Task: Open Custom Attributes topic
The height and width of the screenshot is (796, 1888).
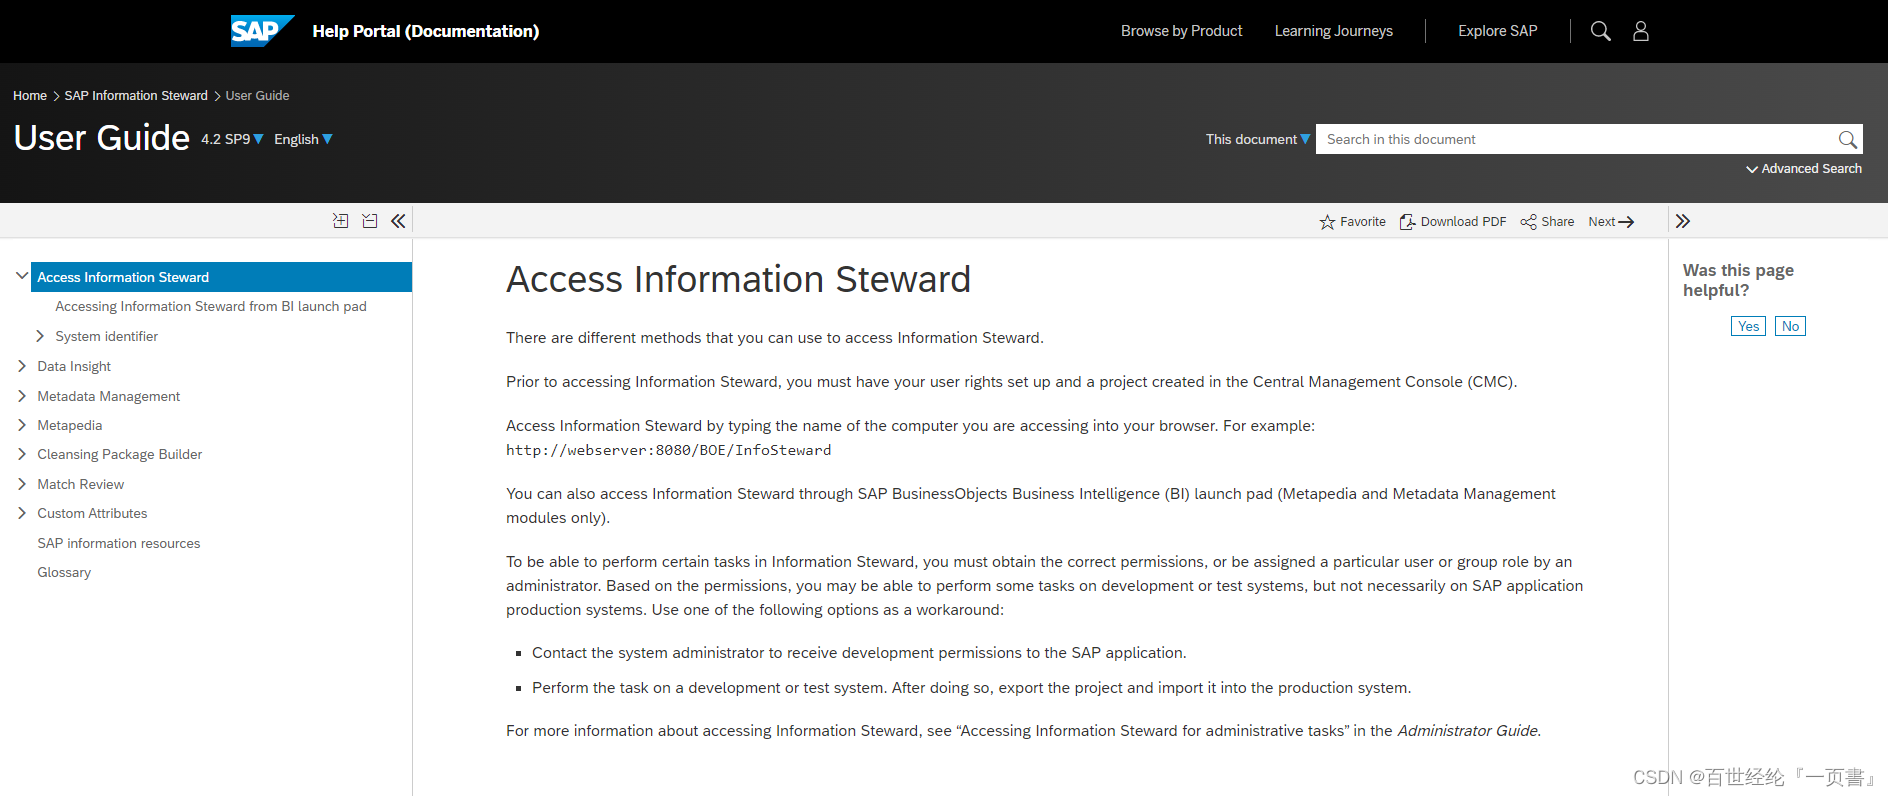Action: pos(92,513)
